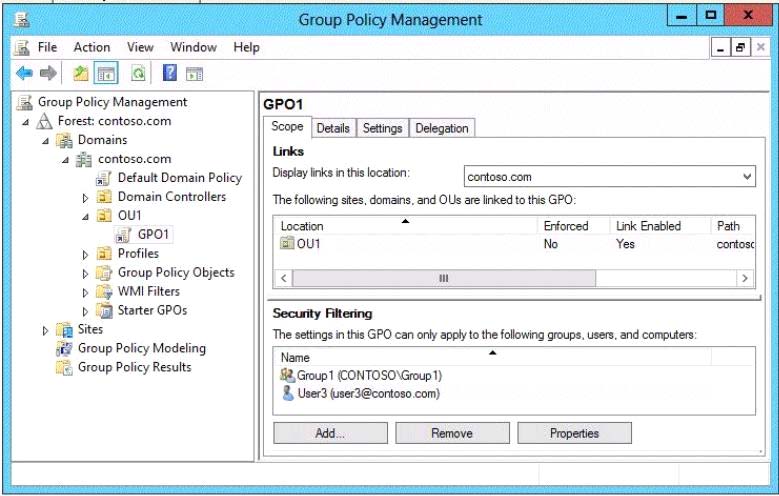Click the Refresh toolbar icon

pyautogui.click(x=138, y=73)
